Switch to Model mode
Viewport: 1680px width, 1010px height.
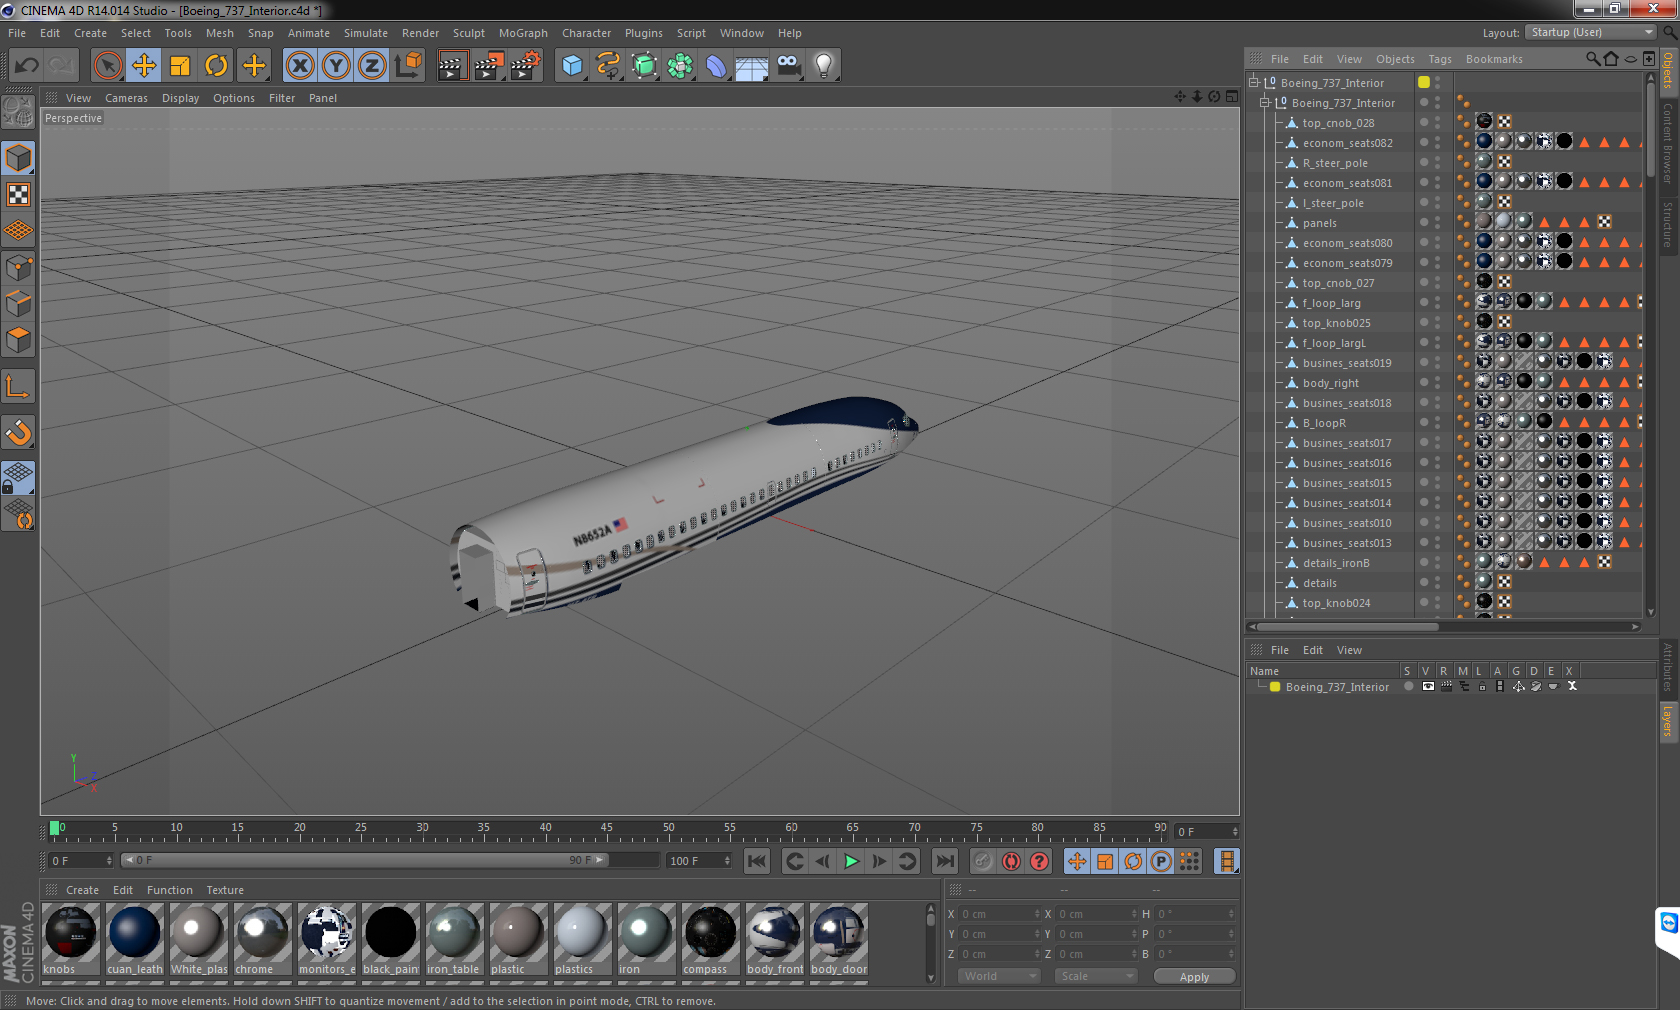(x=19, y=158)
